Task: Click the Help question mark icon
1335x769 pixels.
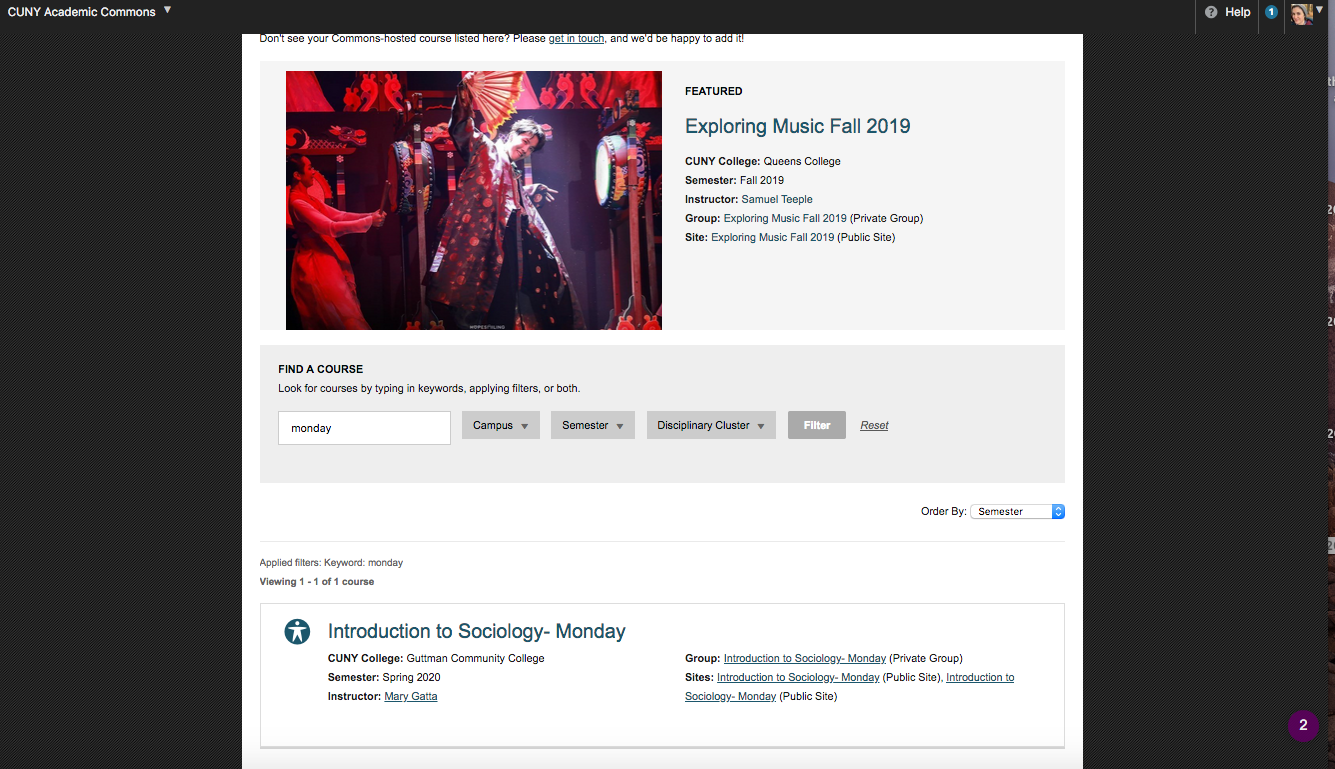Action: tap(1211, 12)
